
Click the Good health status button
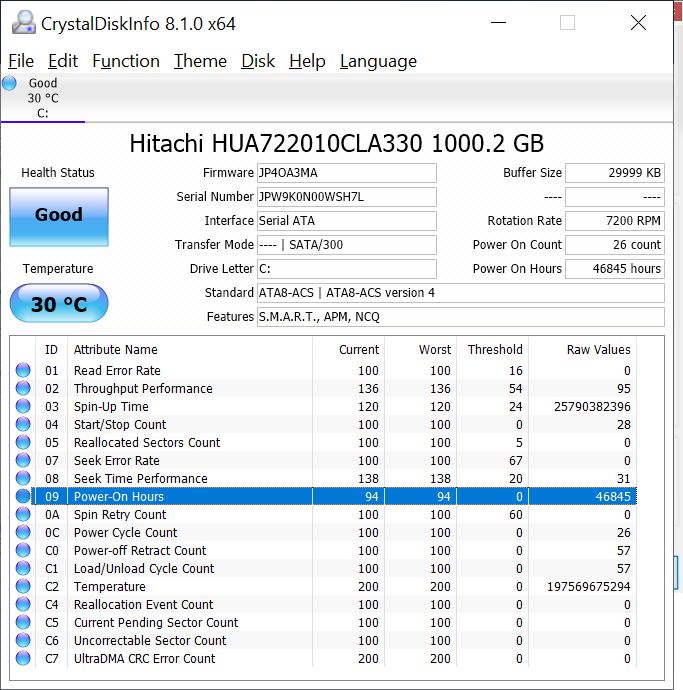pos(59,217)
